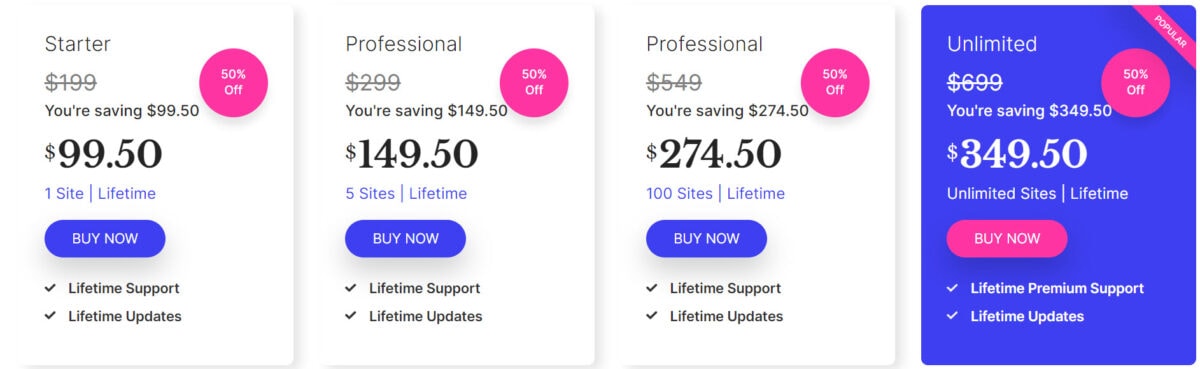The image size is (1200, 369).
Task: Click the 50% Off badge on Unlimited plan
Action: tap(1135, 82)
